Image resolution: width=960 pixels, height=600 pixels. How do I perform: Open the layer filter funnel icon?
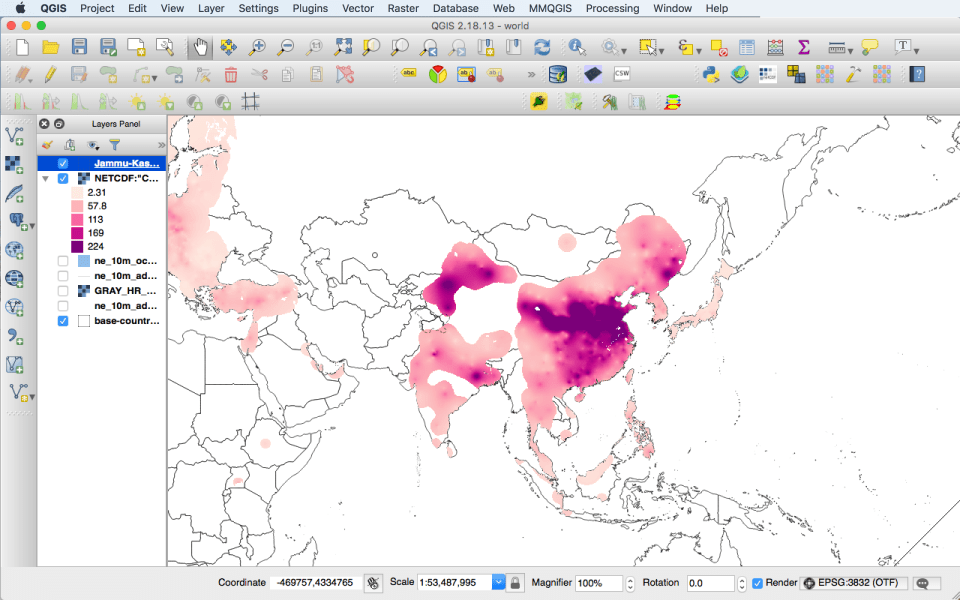pos(114,145)
